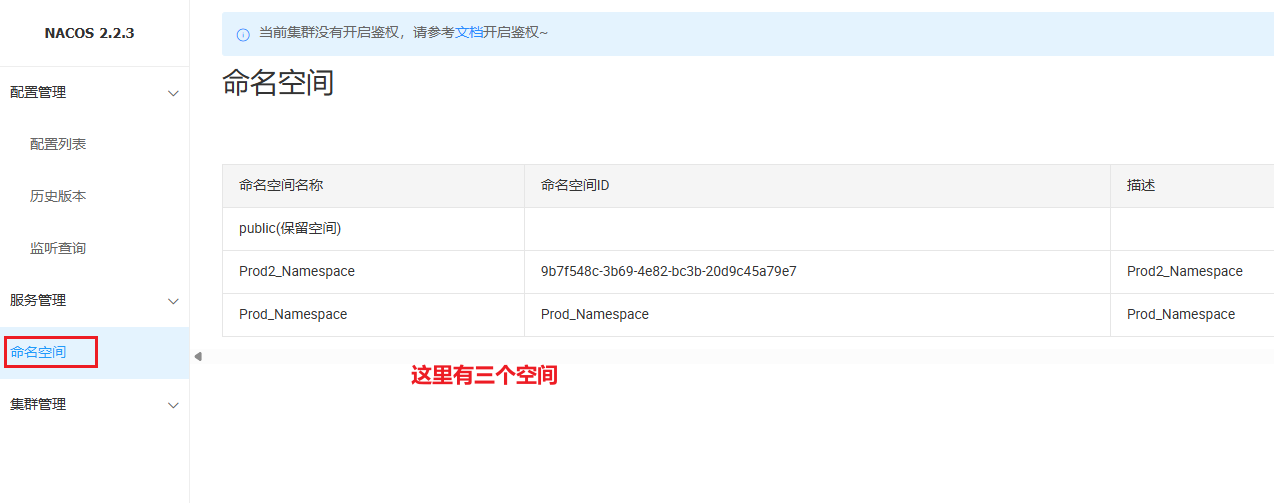Select the Prod_Namespace ID cell
Viewport: 1274px width, 503px height.
pyautogui.click(x=817, y=315)
